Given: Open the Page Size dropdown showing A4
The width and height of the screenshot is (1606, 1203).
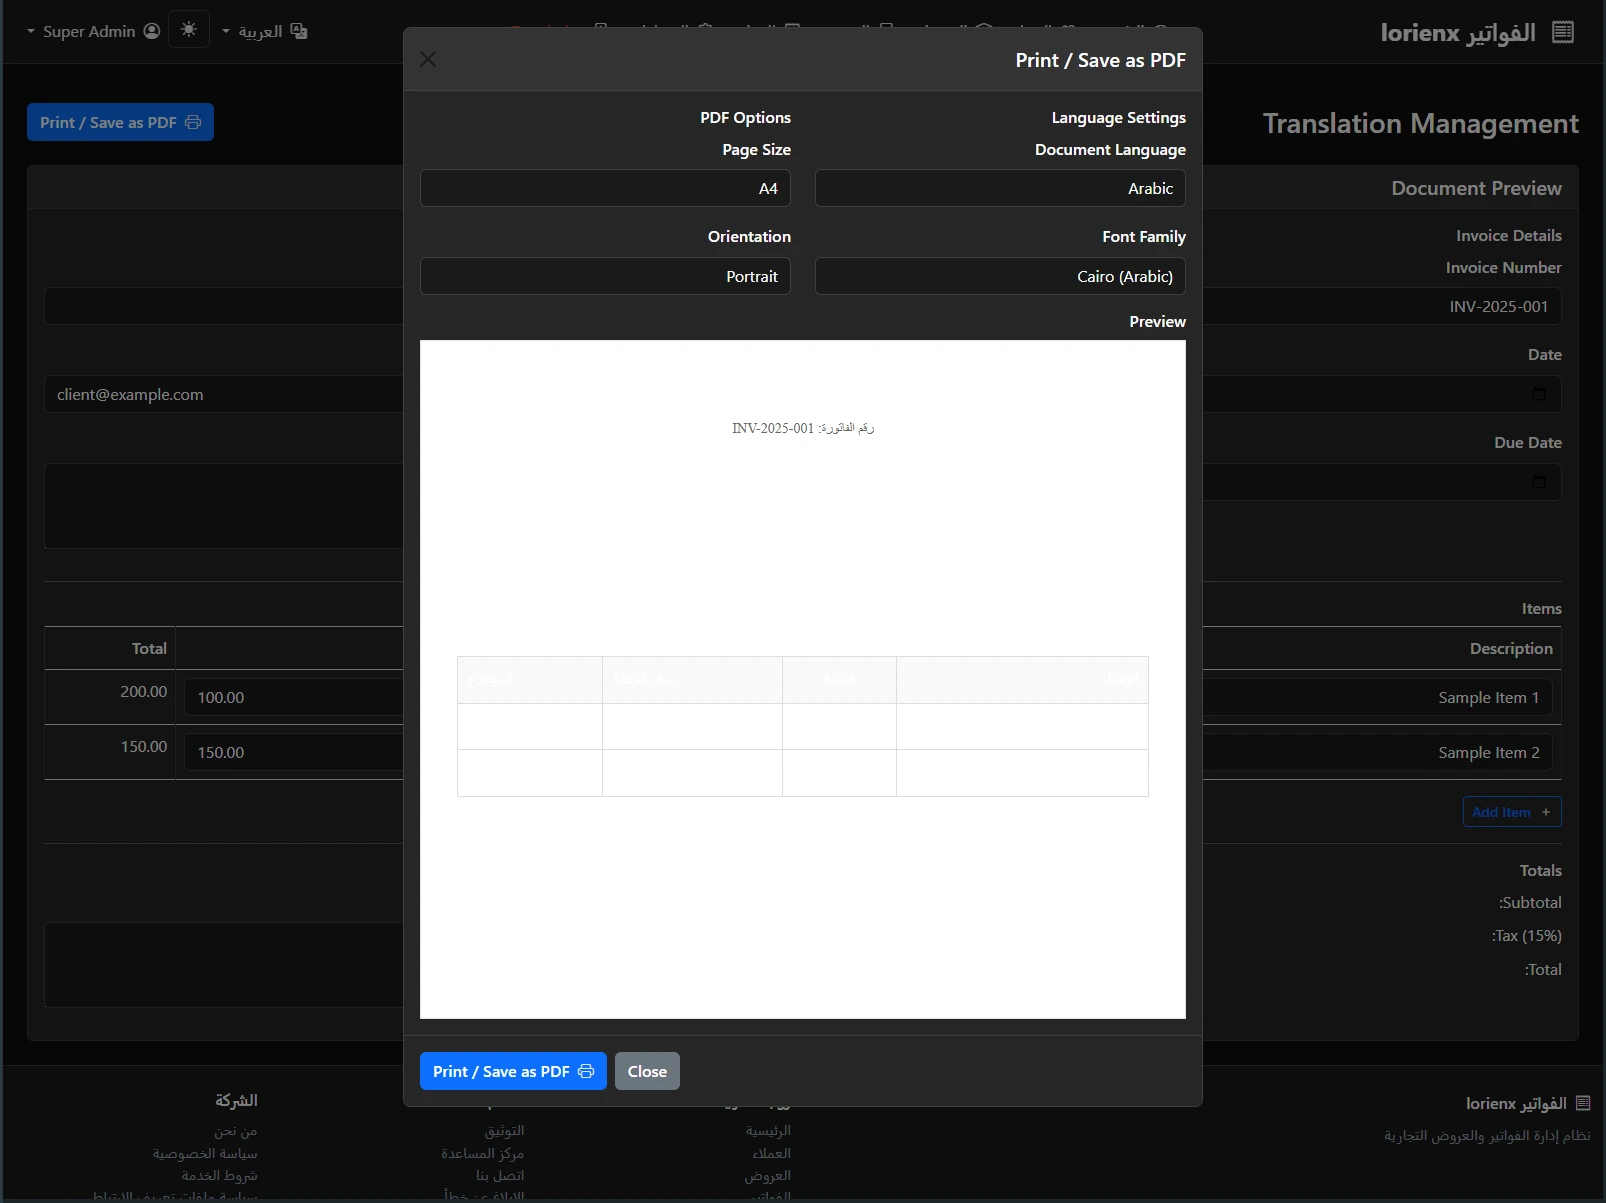Looking at the screenshot, I should coord(604,188).
